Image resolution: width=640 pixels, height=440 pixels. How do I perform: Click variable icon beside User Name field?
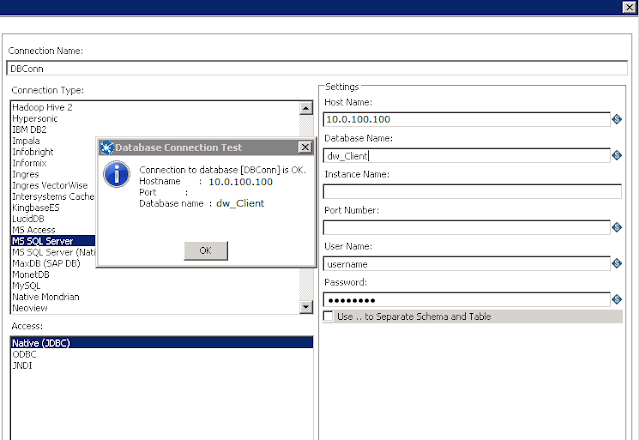coord(617,263)
